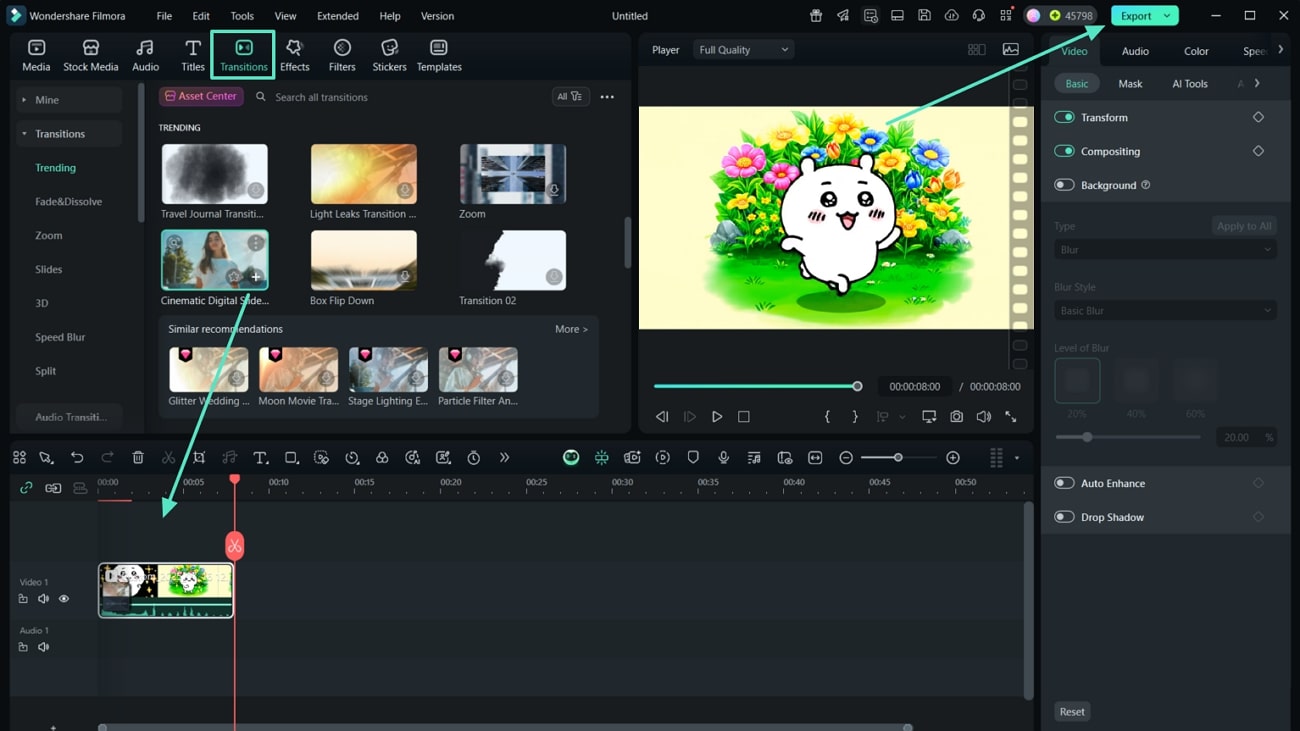
Task: Click the More link in recommendations
Action: click(x=571, y=329)
